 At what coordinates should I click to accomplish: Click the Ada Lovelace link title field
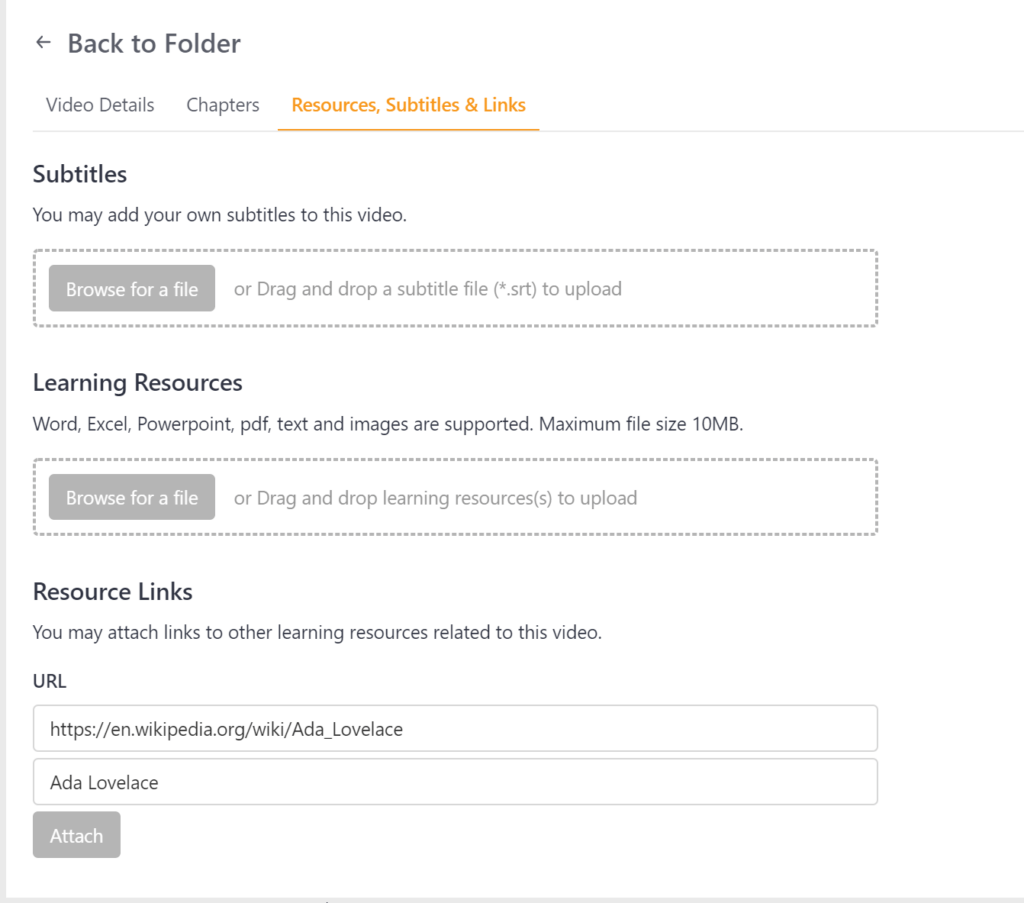coord(455,782)
